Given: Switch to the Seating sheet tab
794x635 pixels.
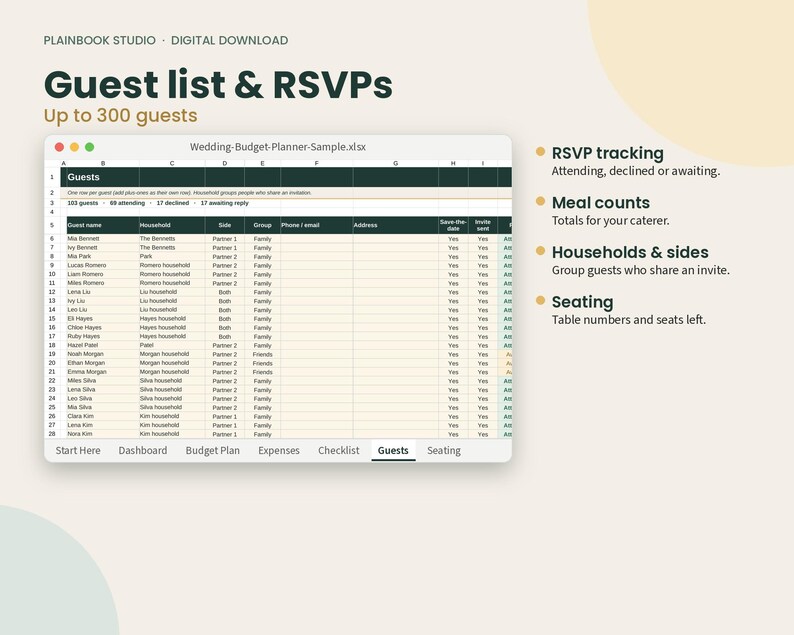Looking at the screenshot, I should 444,450.
